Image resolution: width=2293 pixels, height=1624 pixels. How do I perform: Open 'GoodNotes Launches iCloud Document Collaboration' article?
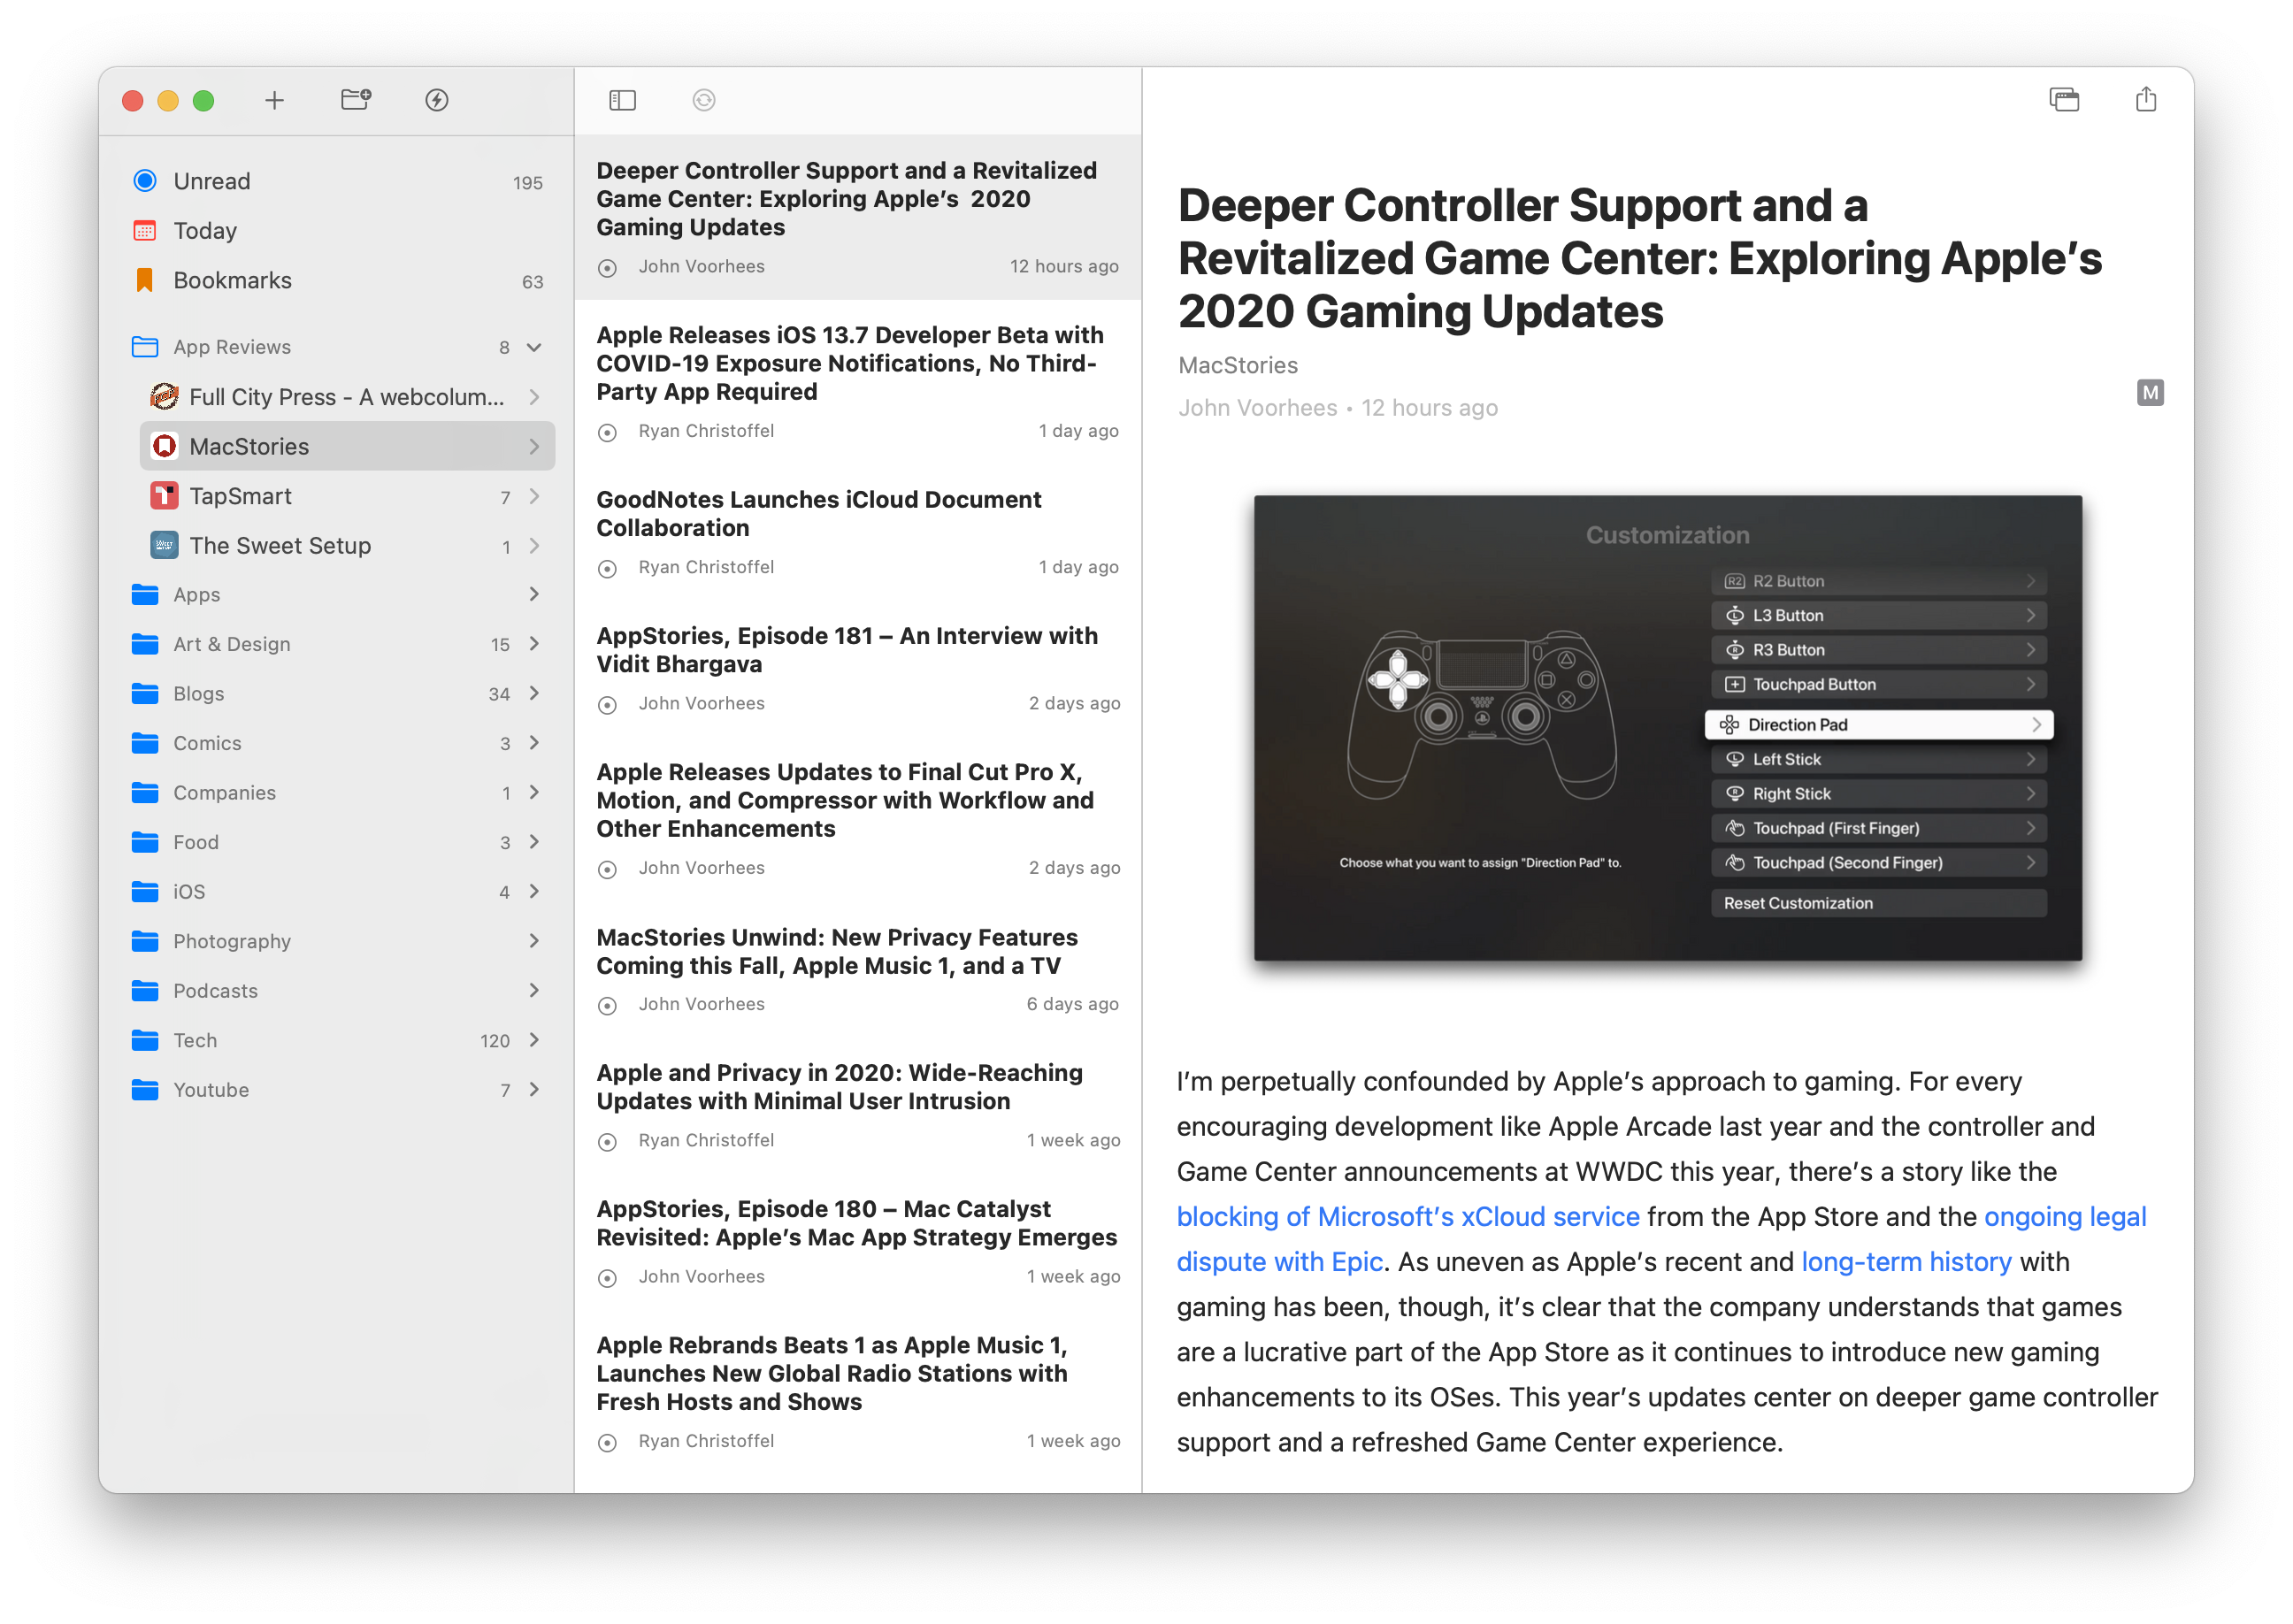[858, 533]
